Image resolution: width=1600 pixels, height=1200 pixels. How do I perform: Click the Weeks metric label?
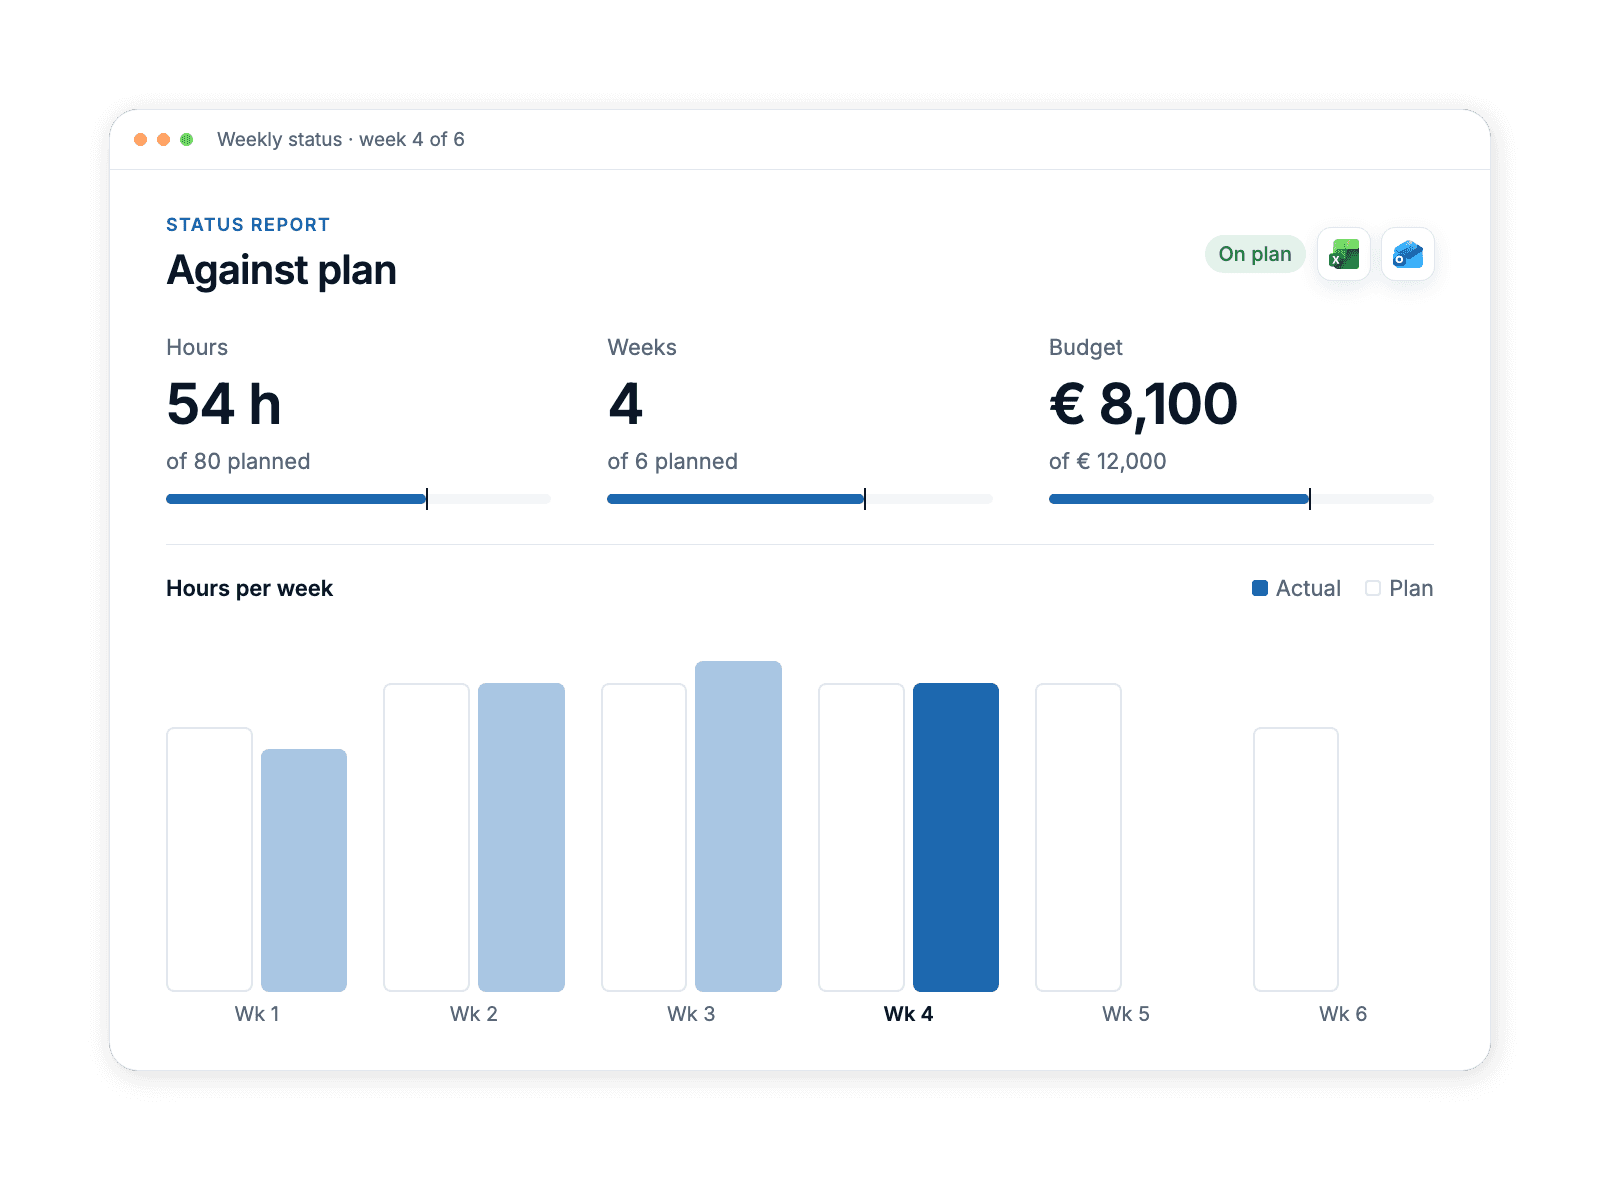(x=642, y=347)
